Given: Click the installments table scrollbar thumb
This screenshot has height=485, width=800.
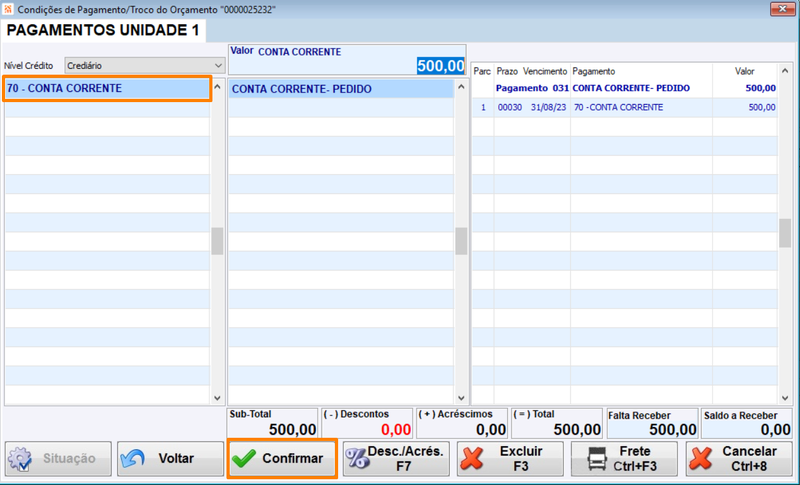Looking at the screenshot, I should (x=785, y=233).
